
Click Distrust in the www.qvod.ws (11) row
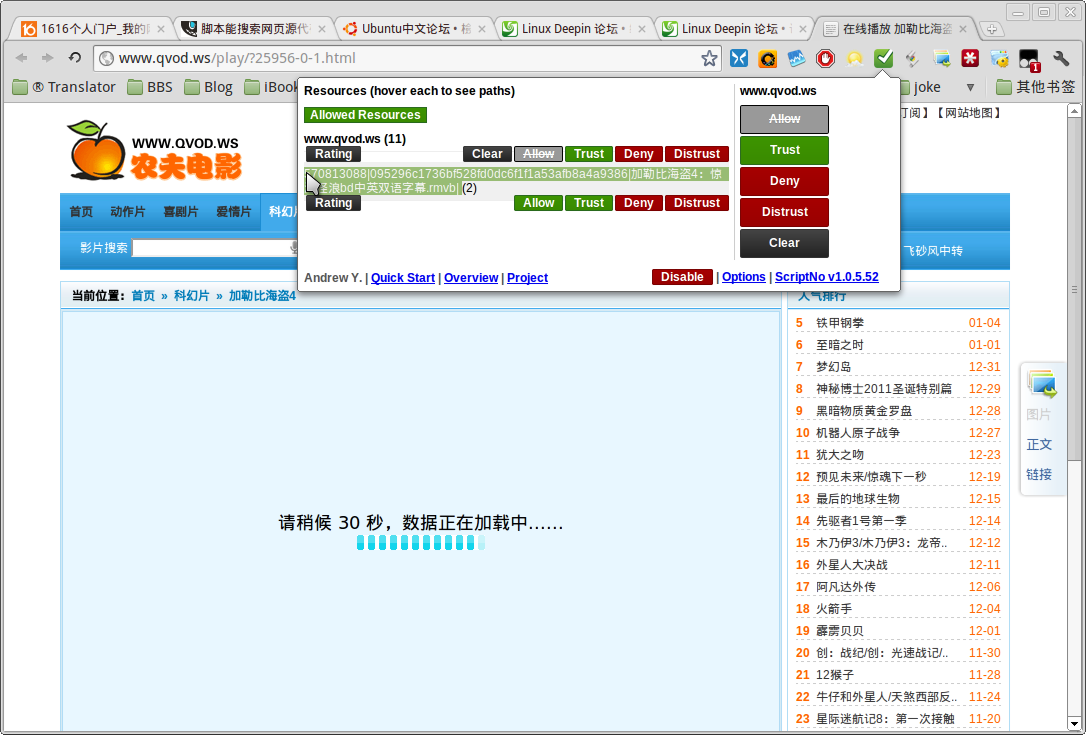(x=697, y=154)
